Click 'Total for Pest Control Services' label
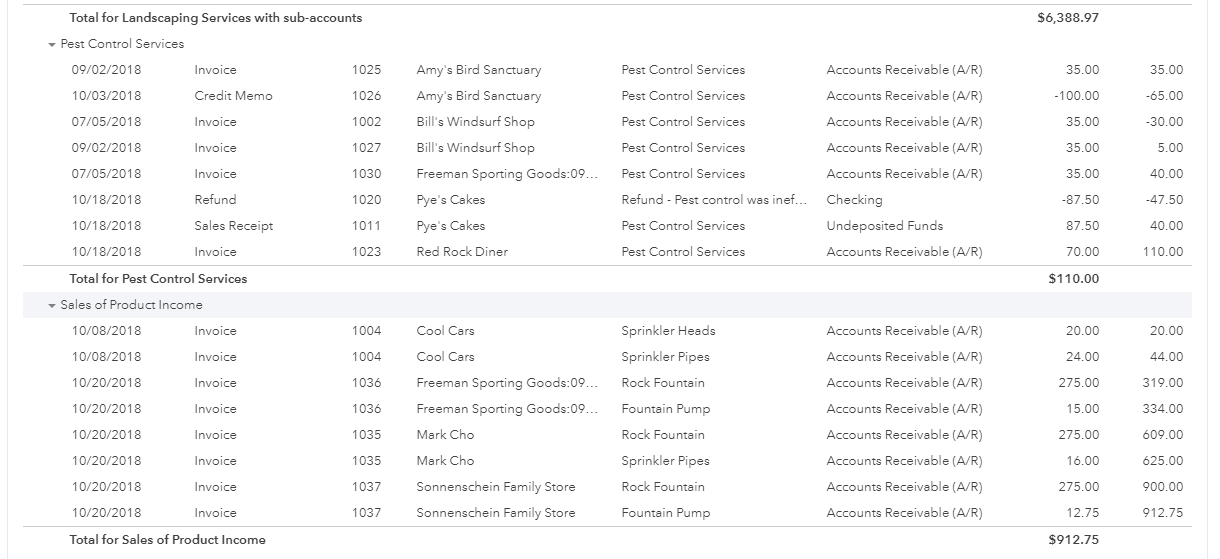This screenshot has height=559, width=1220. tap(158, 279)
